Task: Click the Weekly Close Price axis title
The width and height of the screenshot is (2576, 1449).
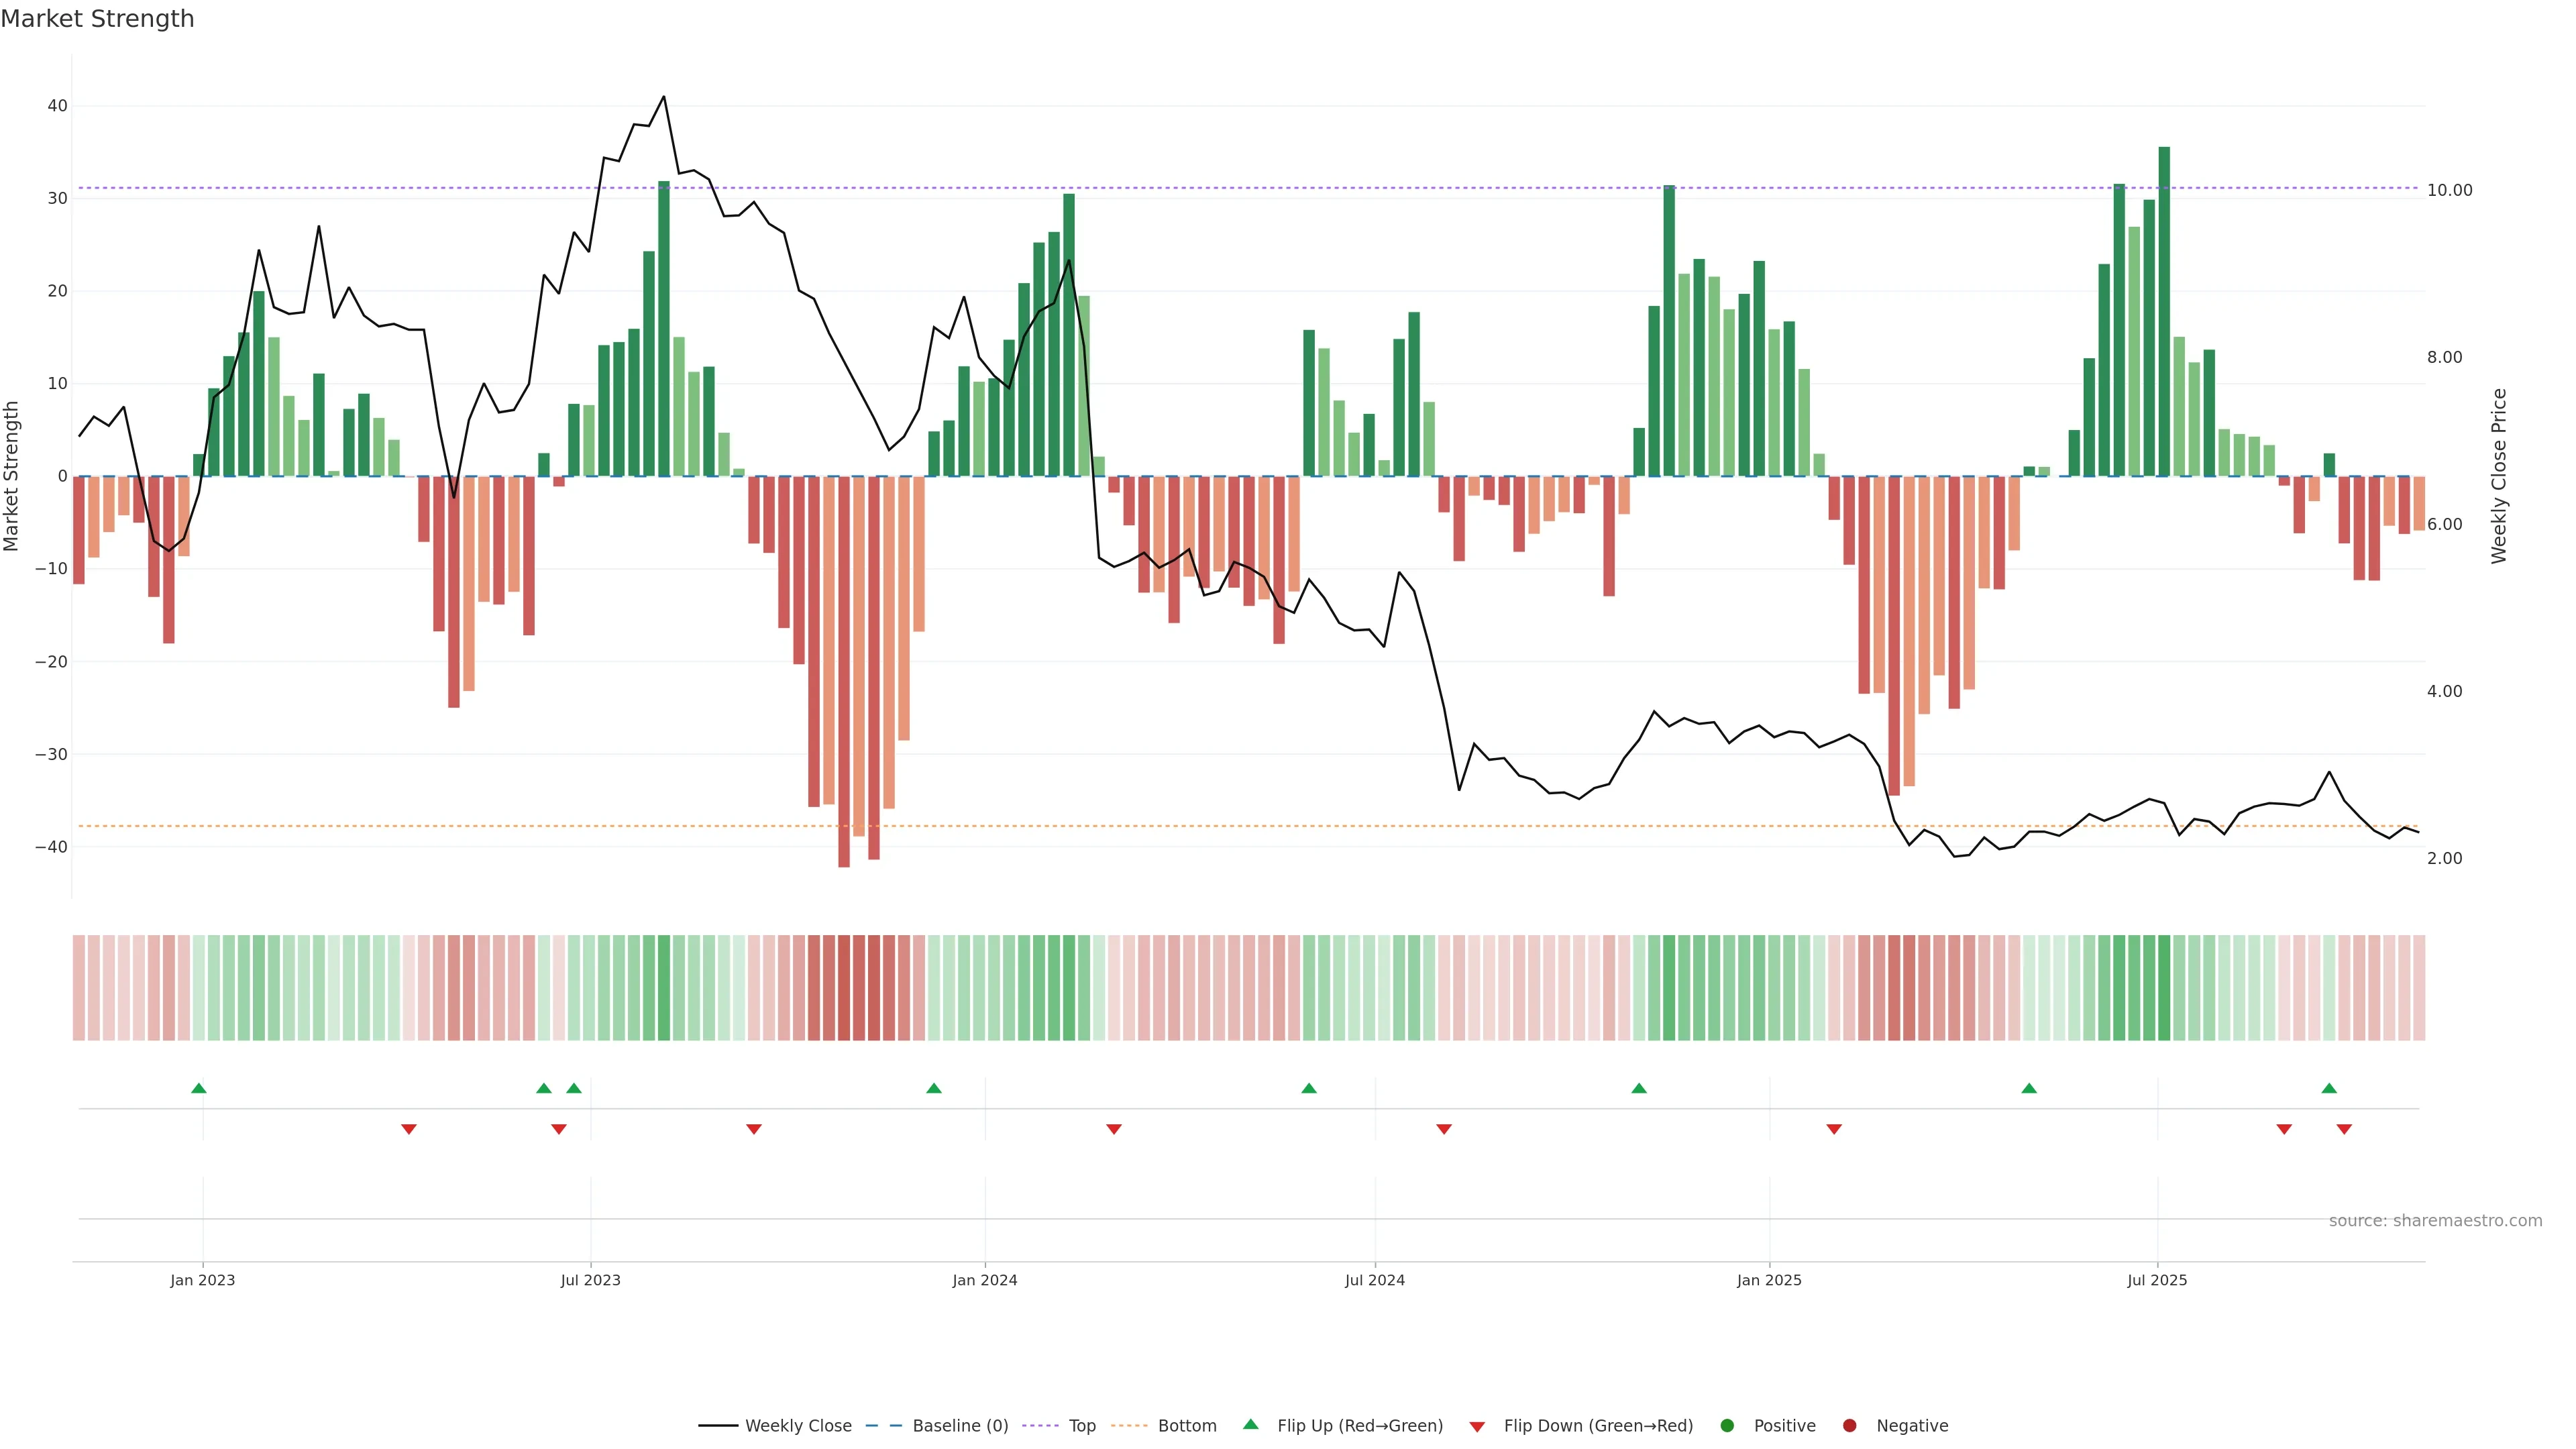Action: pos(2499,476)
